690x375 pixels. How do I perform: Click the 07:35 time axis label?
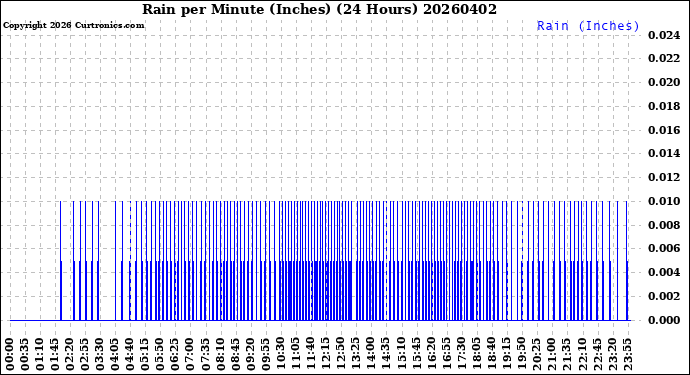(206, 354)
